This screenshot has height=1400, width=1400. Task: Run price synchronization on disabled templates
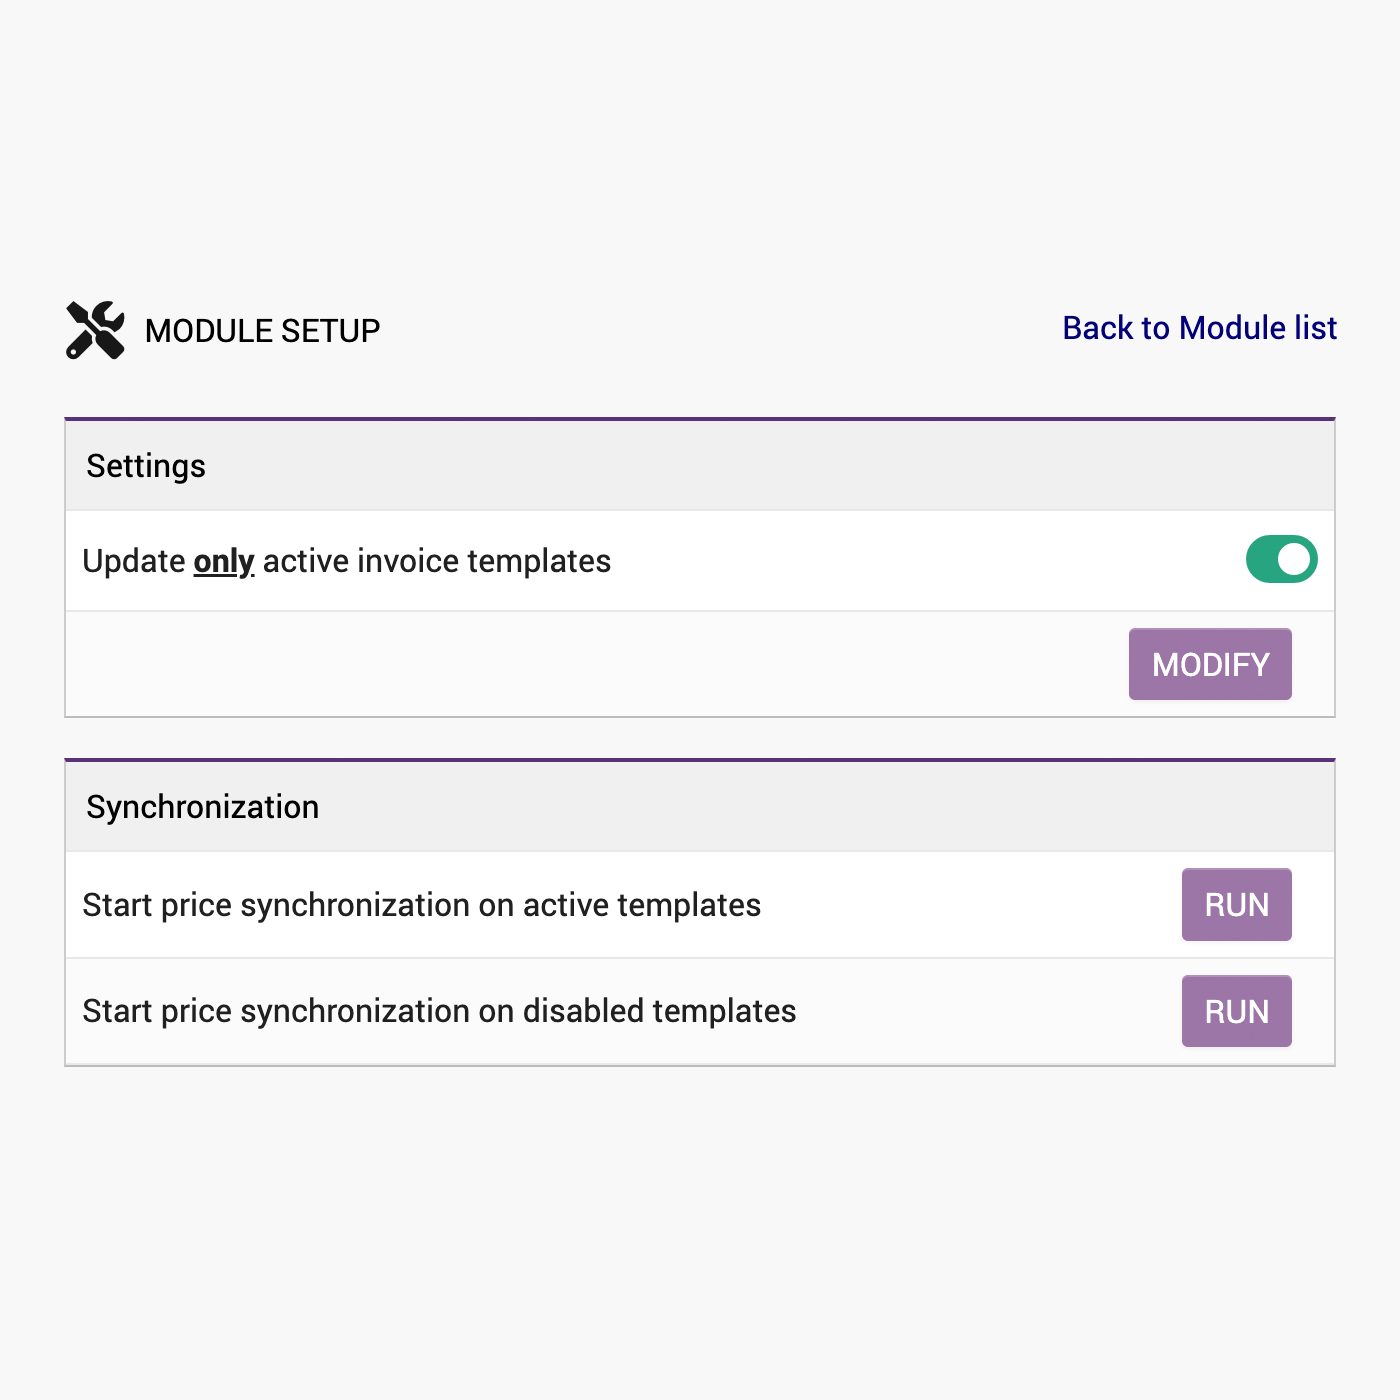point(1236,1011)
